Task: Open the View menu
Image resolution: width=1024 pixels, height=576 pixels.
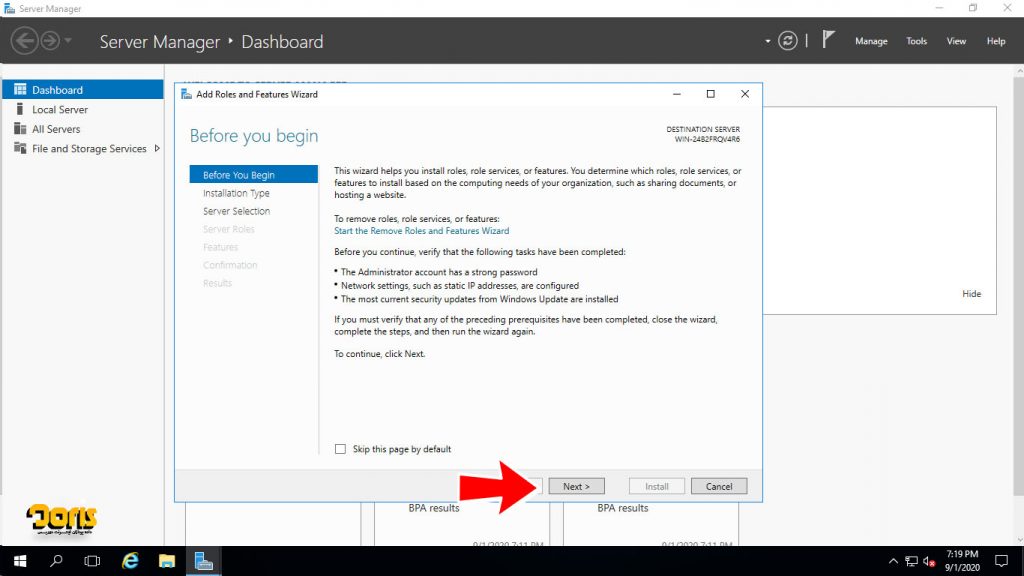Action: (x=956, y=41)
